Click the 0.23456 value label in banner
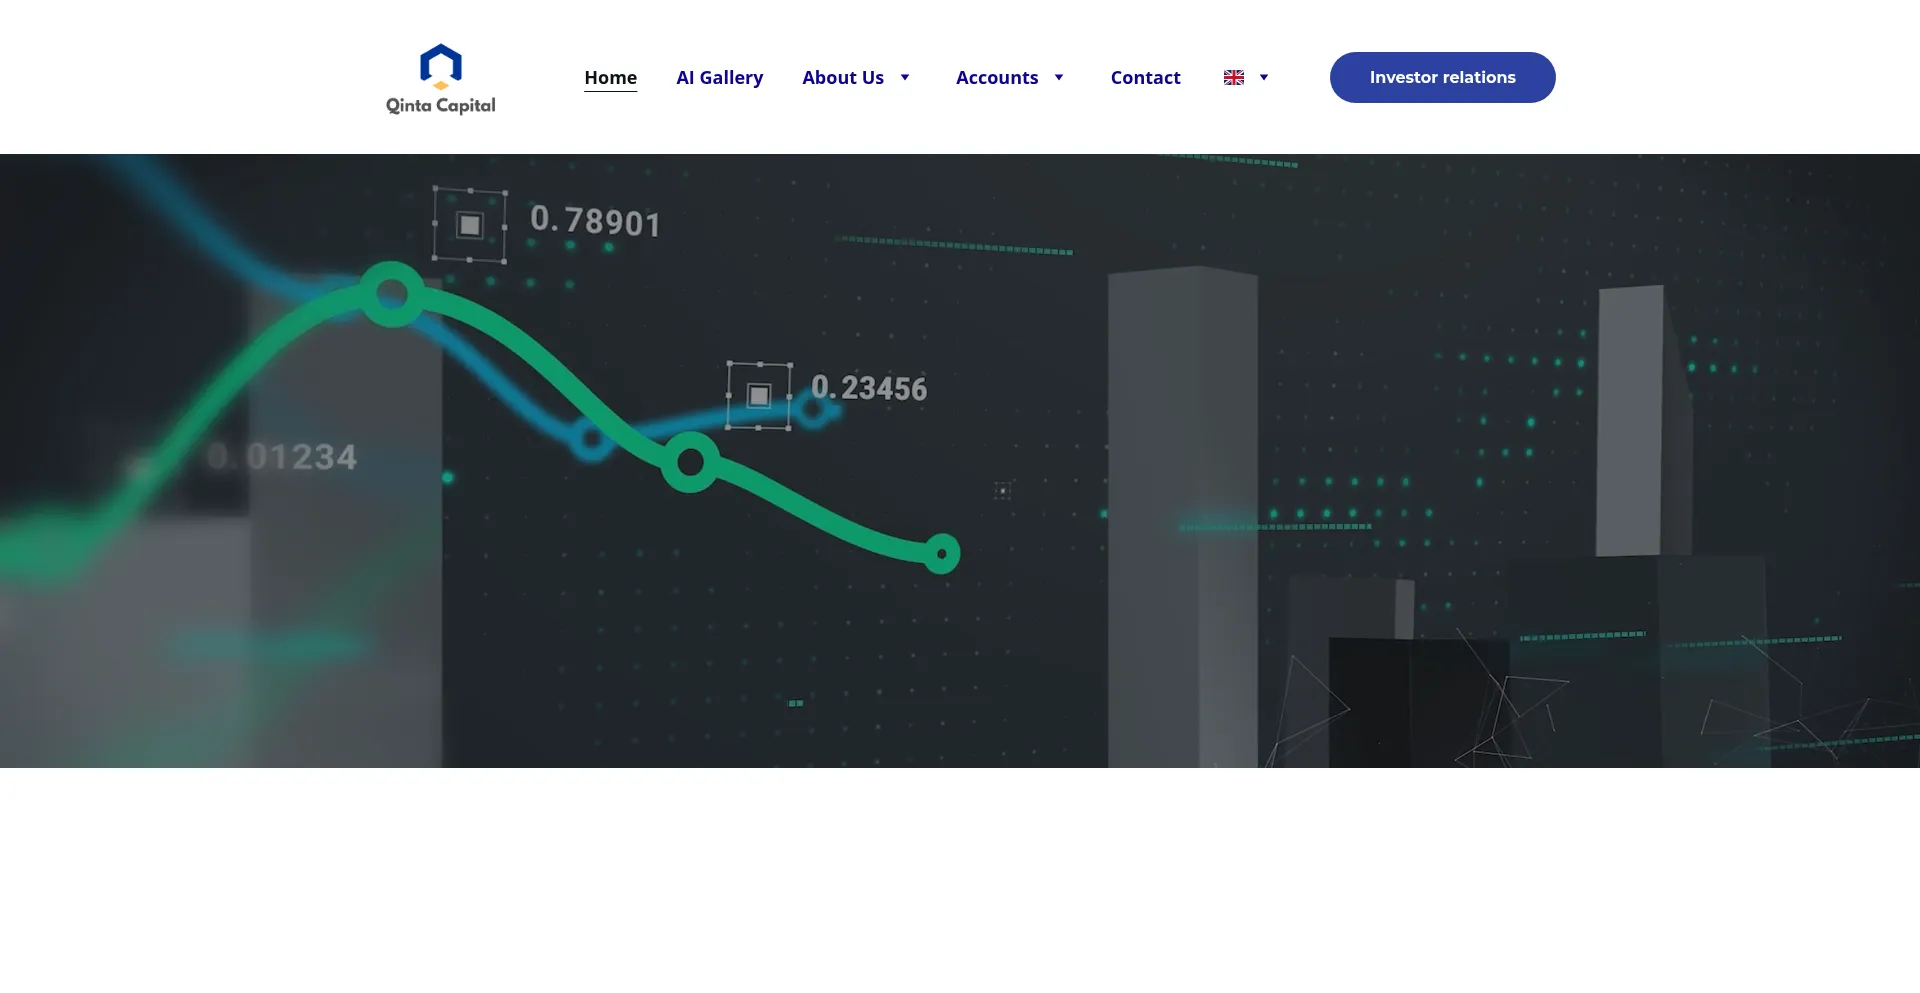This screenshot has height=993, width=1920. point(869,388)
